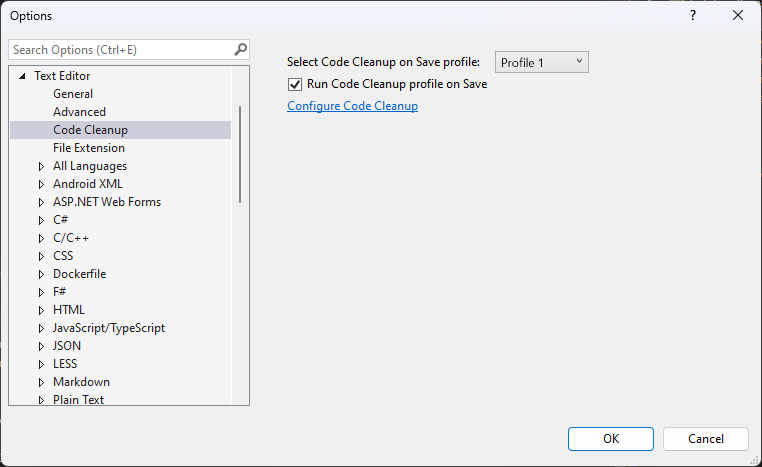Image resolution: width=762 pixels, height=467 pixels.
Task: Click the search magnifier icon
Action: coord(241,50)
